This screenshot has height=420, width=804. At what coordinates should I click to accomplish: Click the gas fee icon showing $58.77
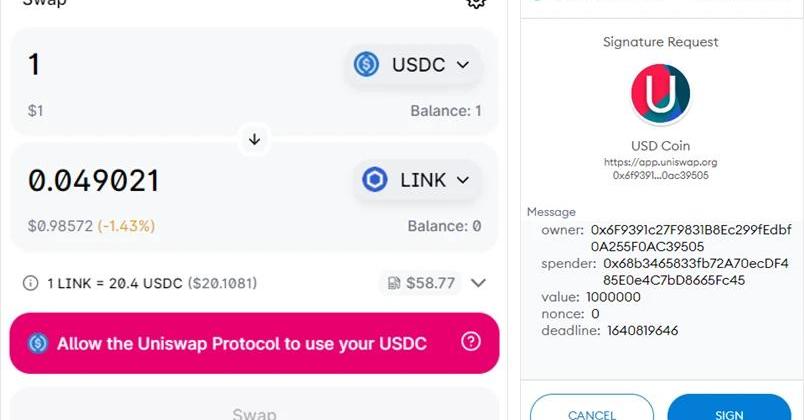(x=394, y=283)
